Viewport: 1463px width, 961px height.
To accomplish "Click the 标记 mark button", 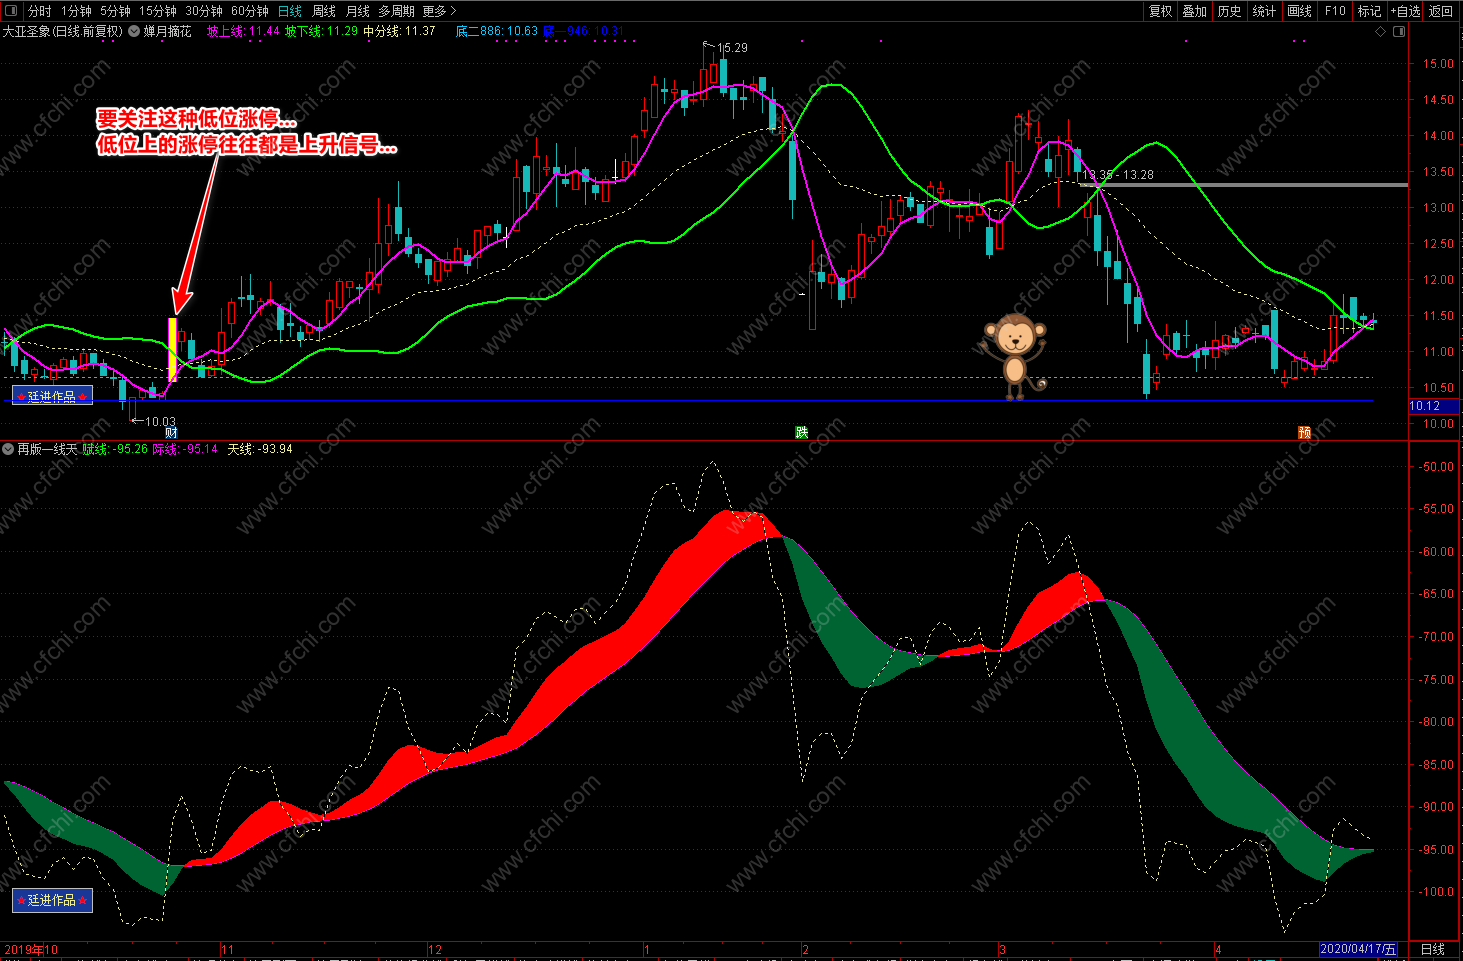I will pyautogui.click(x=1369, y=11).
